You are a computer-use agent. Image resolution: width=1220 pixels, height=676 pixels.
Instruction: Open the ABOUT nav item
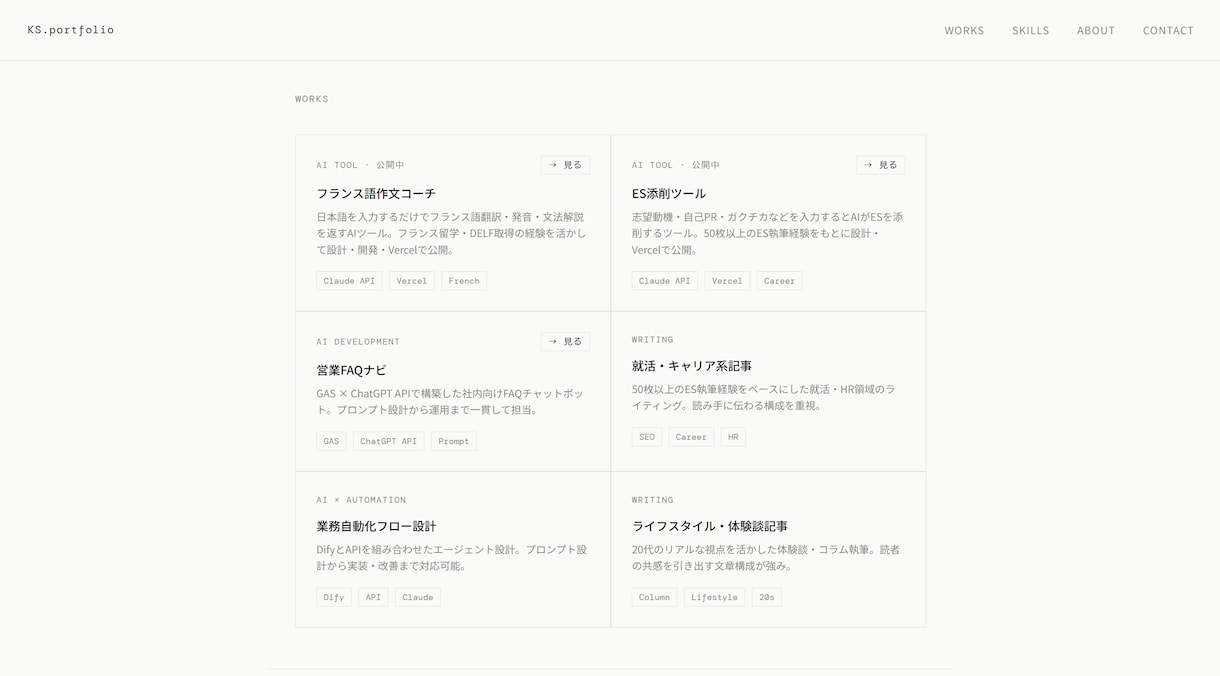tap(1095, 31)
